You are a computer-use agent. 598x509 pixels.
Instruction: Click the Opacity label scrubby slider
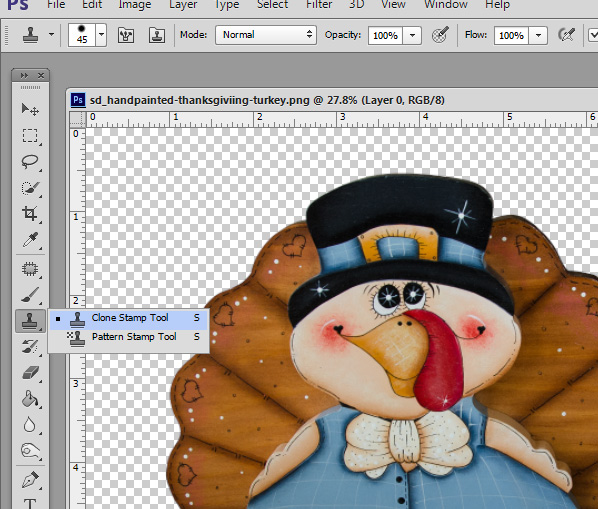tap(343, 35)
